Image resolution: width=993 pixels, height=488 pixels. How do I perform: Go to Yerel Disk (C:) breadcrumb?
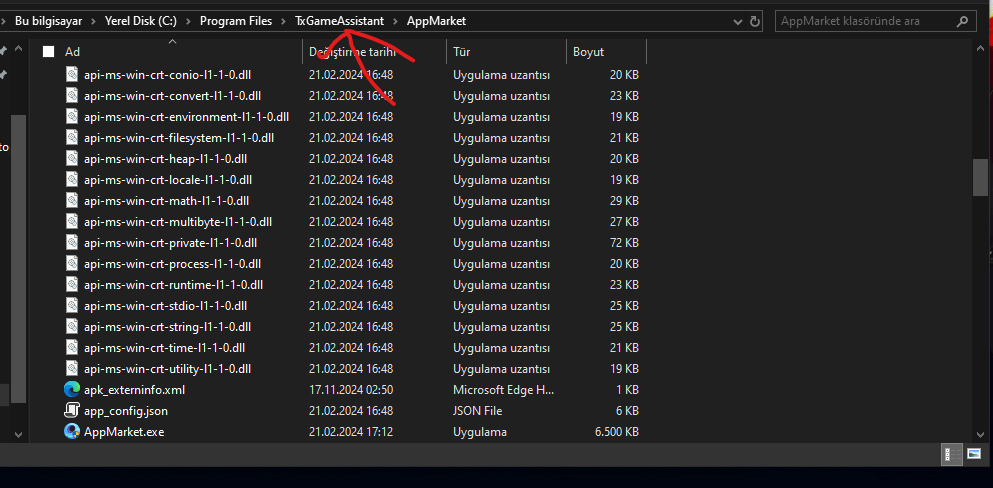click(141, 21)
